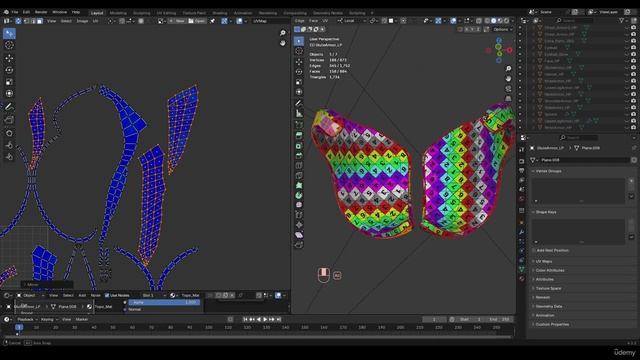Expand the Remesh panel
This screenshot has width=640, height=360.
coord(542,297)
